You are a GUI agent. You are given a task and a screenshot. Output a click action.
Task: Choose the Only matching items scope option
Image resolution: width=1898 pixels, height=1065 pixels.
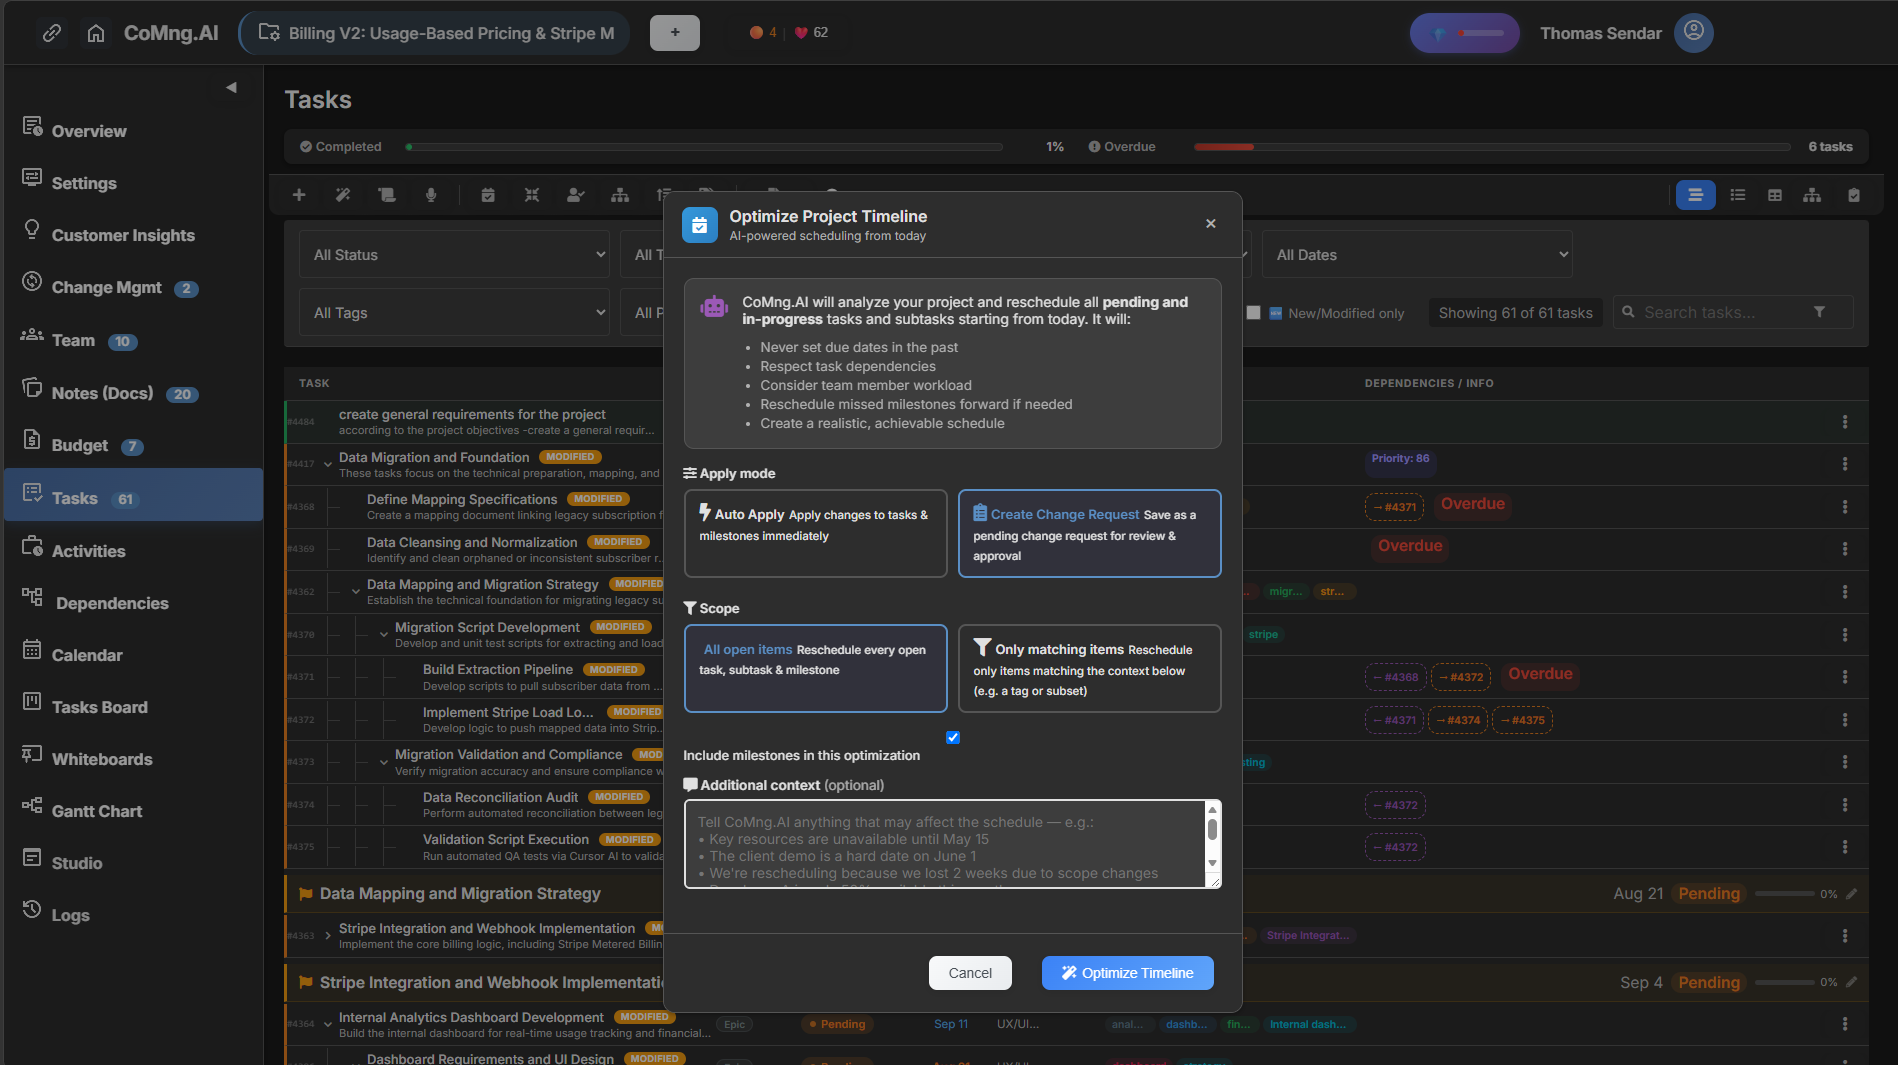pyautogui.click(x=1090, y=668)
